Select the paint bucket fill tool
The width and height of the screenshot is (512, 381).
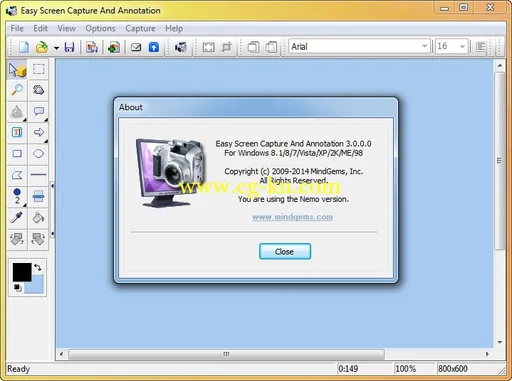pos(39,218)
